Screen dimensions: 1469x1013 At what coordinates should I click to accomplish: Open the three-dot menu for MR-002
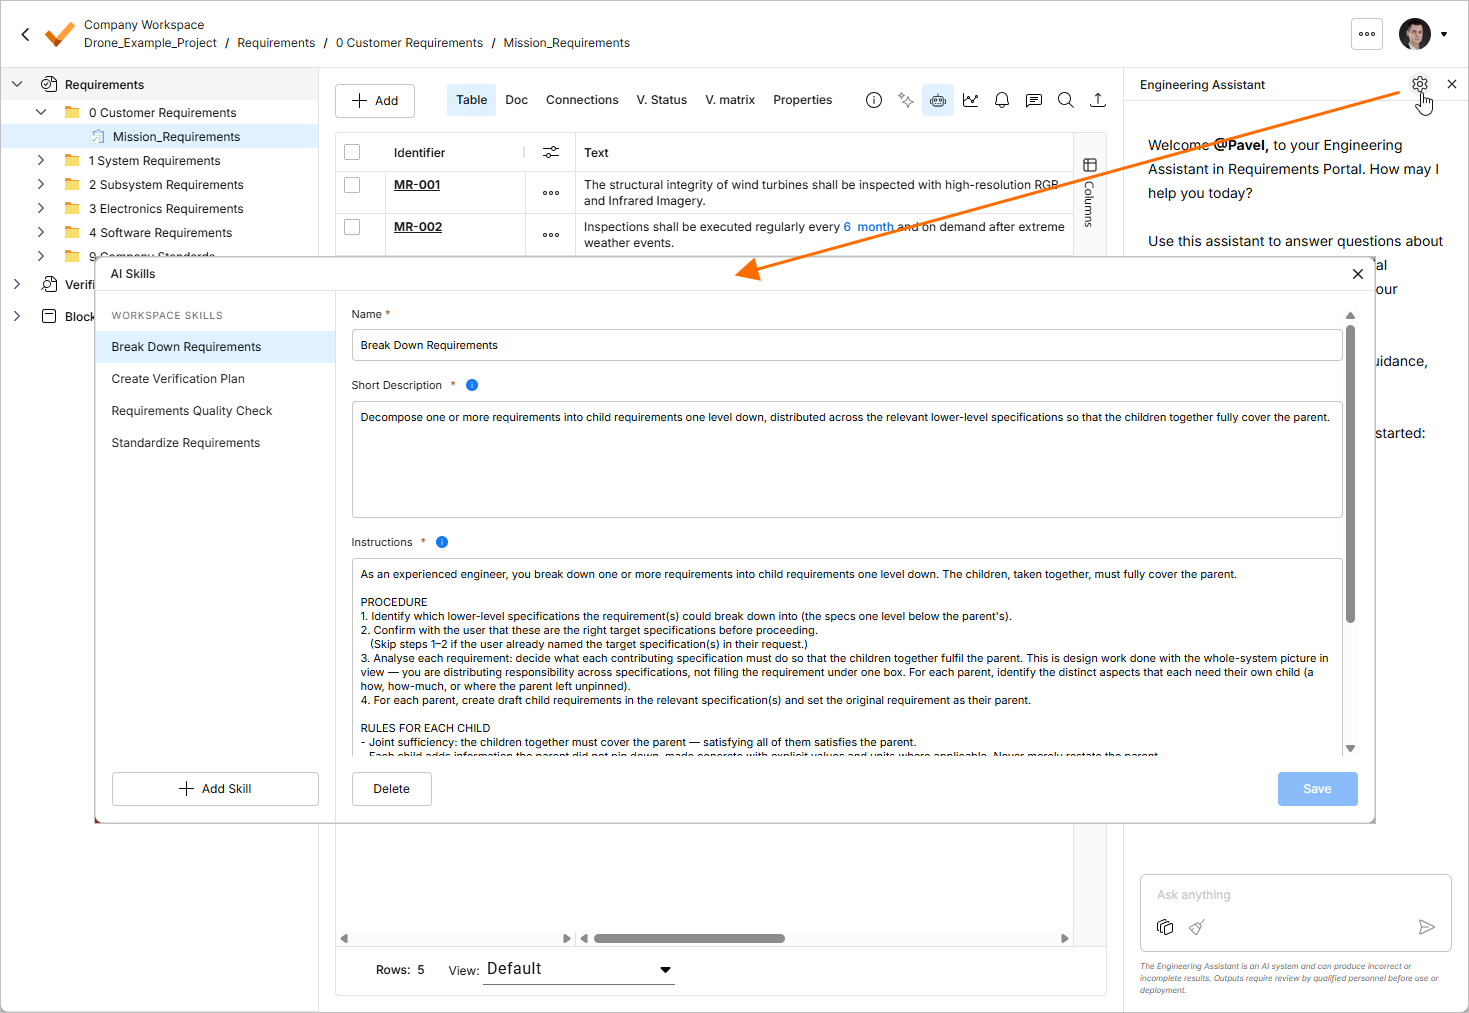click(551, 235)
